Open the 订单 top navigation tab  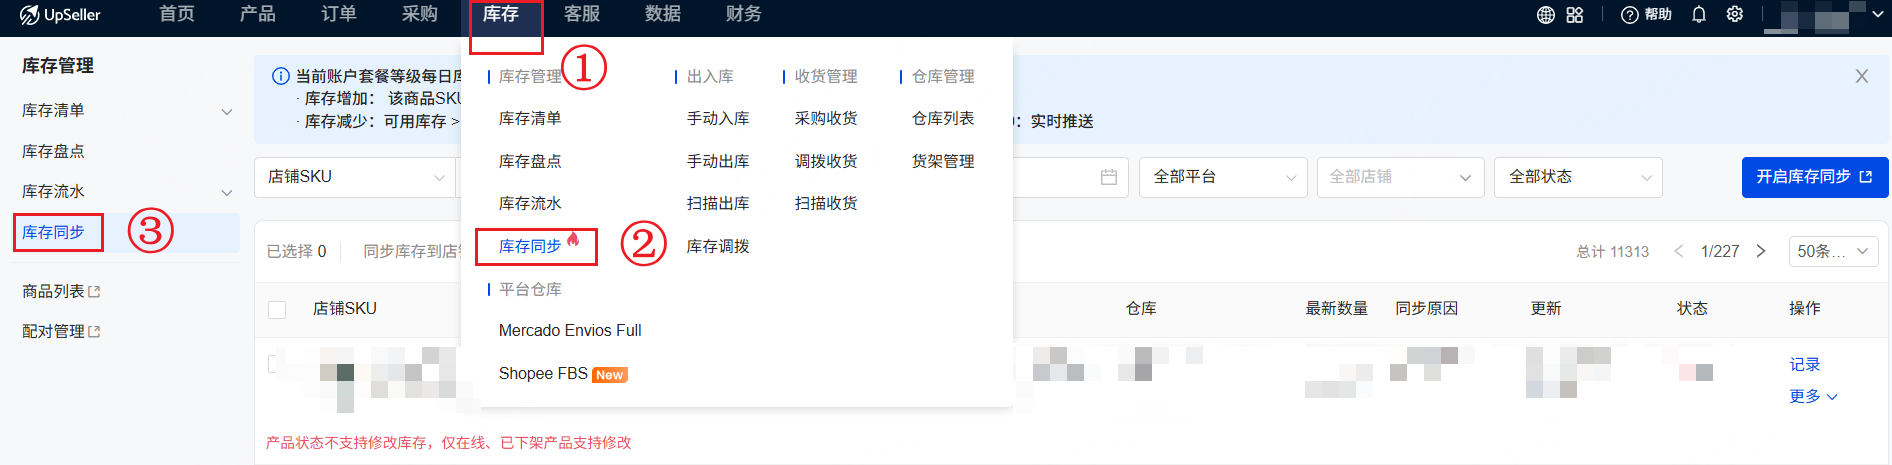[338, 14]
